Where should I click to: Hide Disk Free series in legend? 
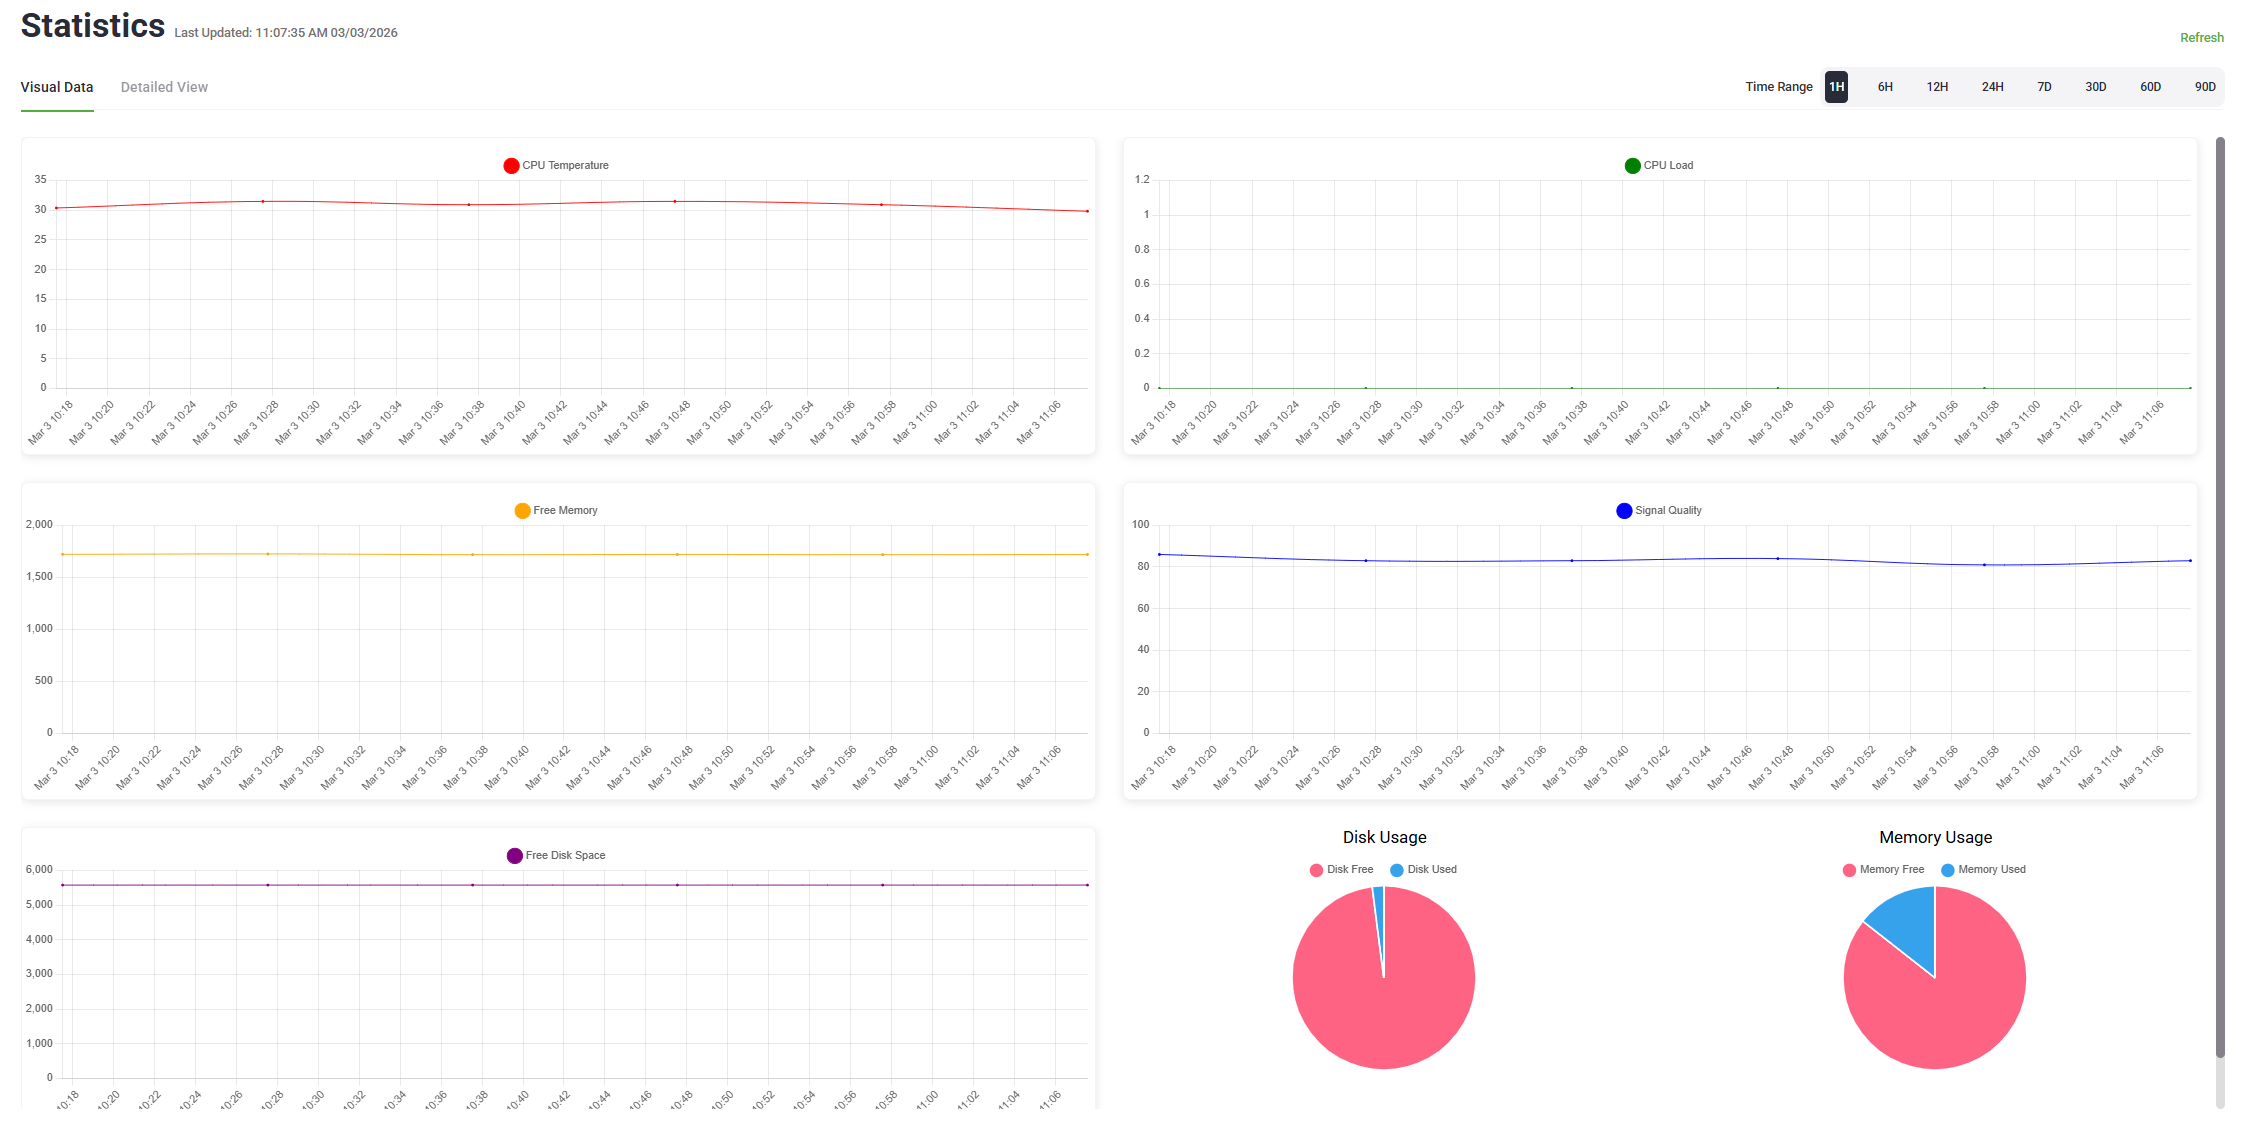tap(1317, 870)
